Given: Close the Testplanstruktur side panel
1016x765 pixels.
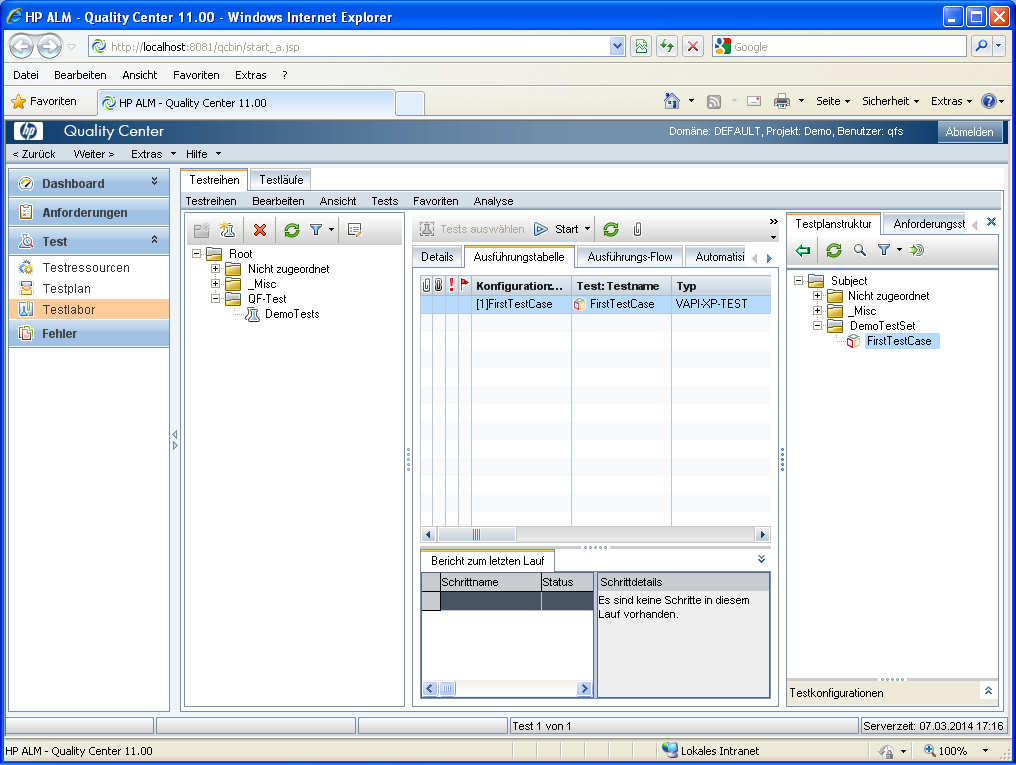Looking at the screenshot, I should click(x=991, y=222).
